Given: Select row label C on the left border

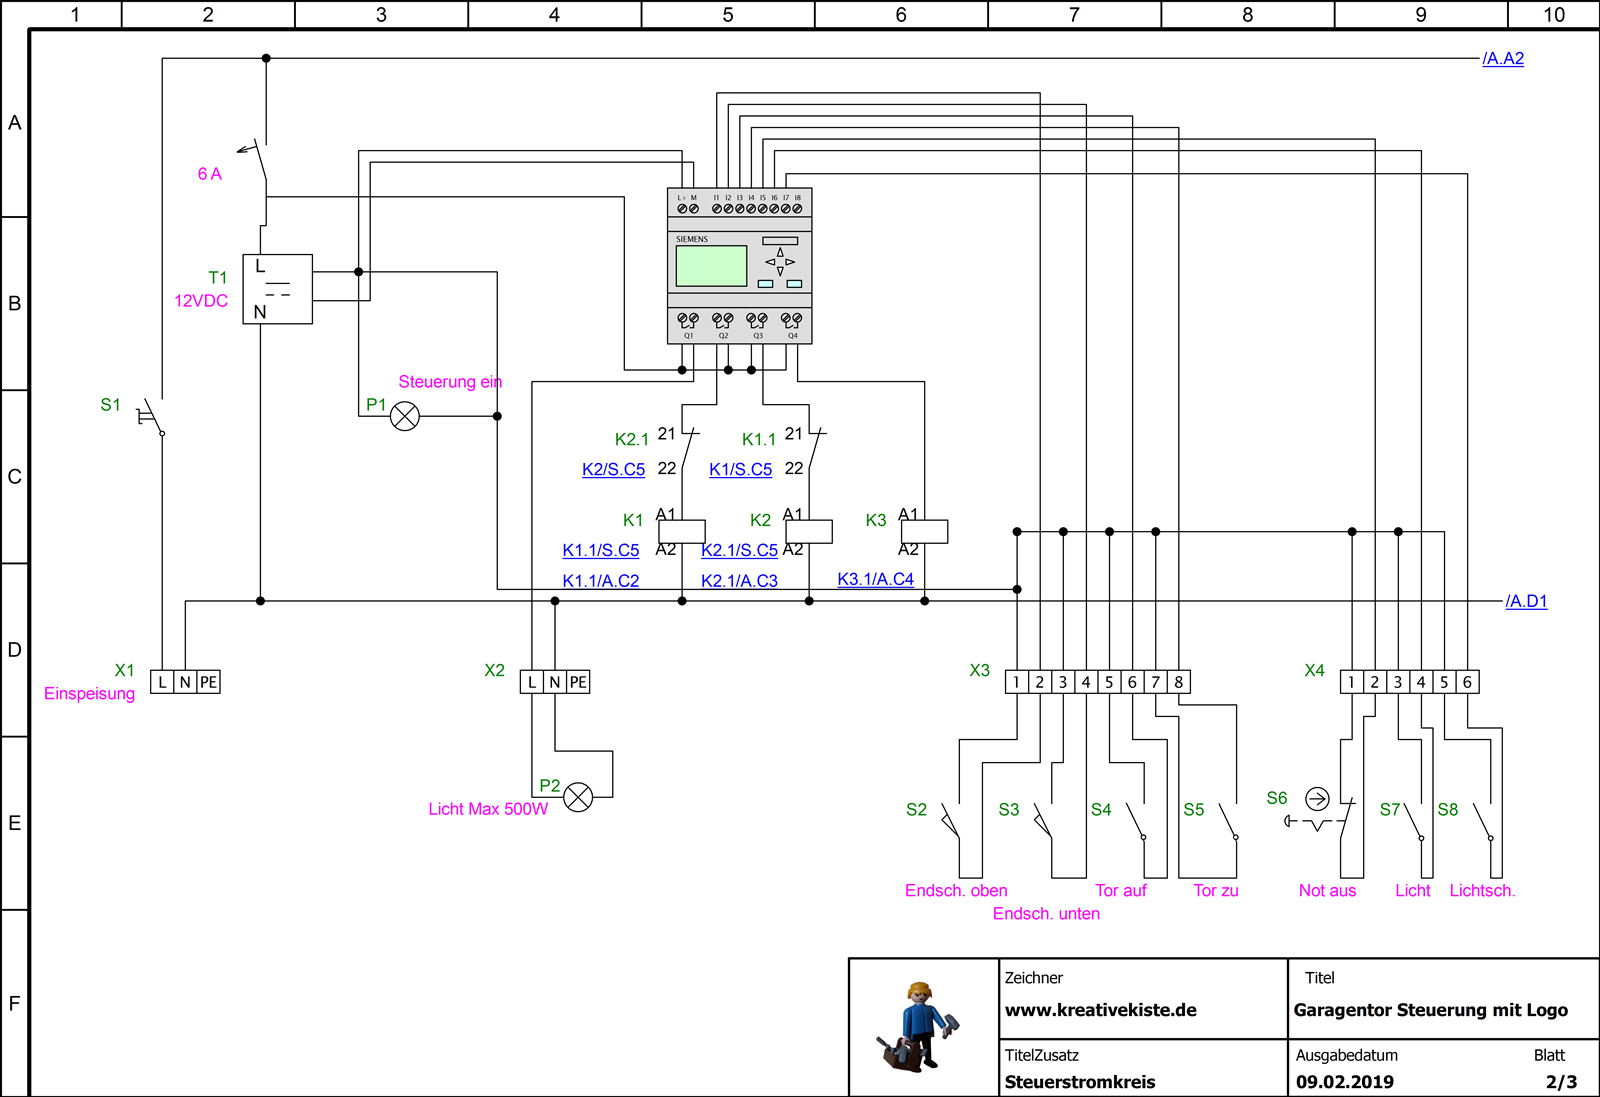Looking at the screenshot, I should (x=14, y=476).
